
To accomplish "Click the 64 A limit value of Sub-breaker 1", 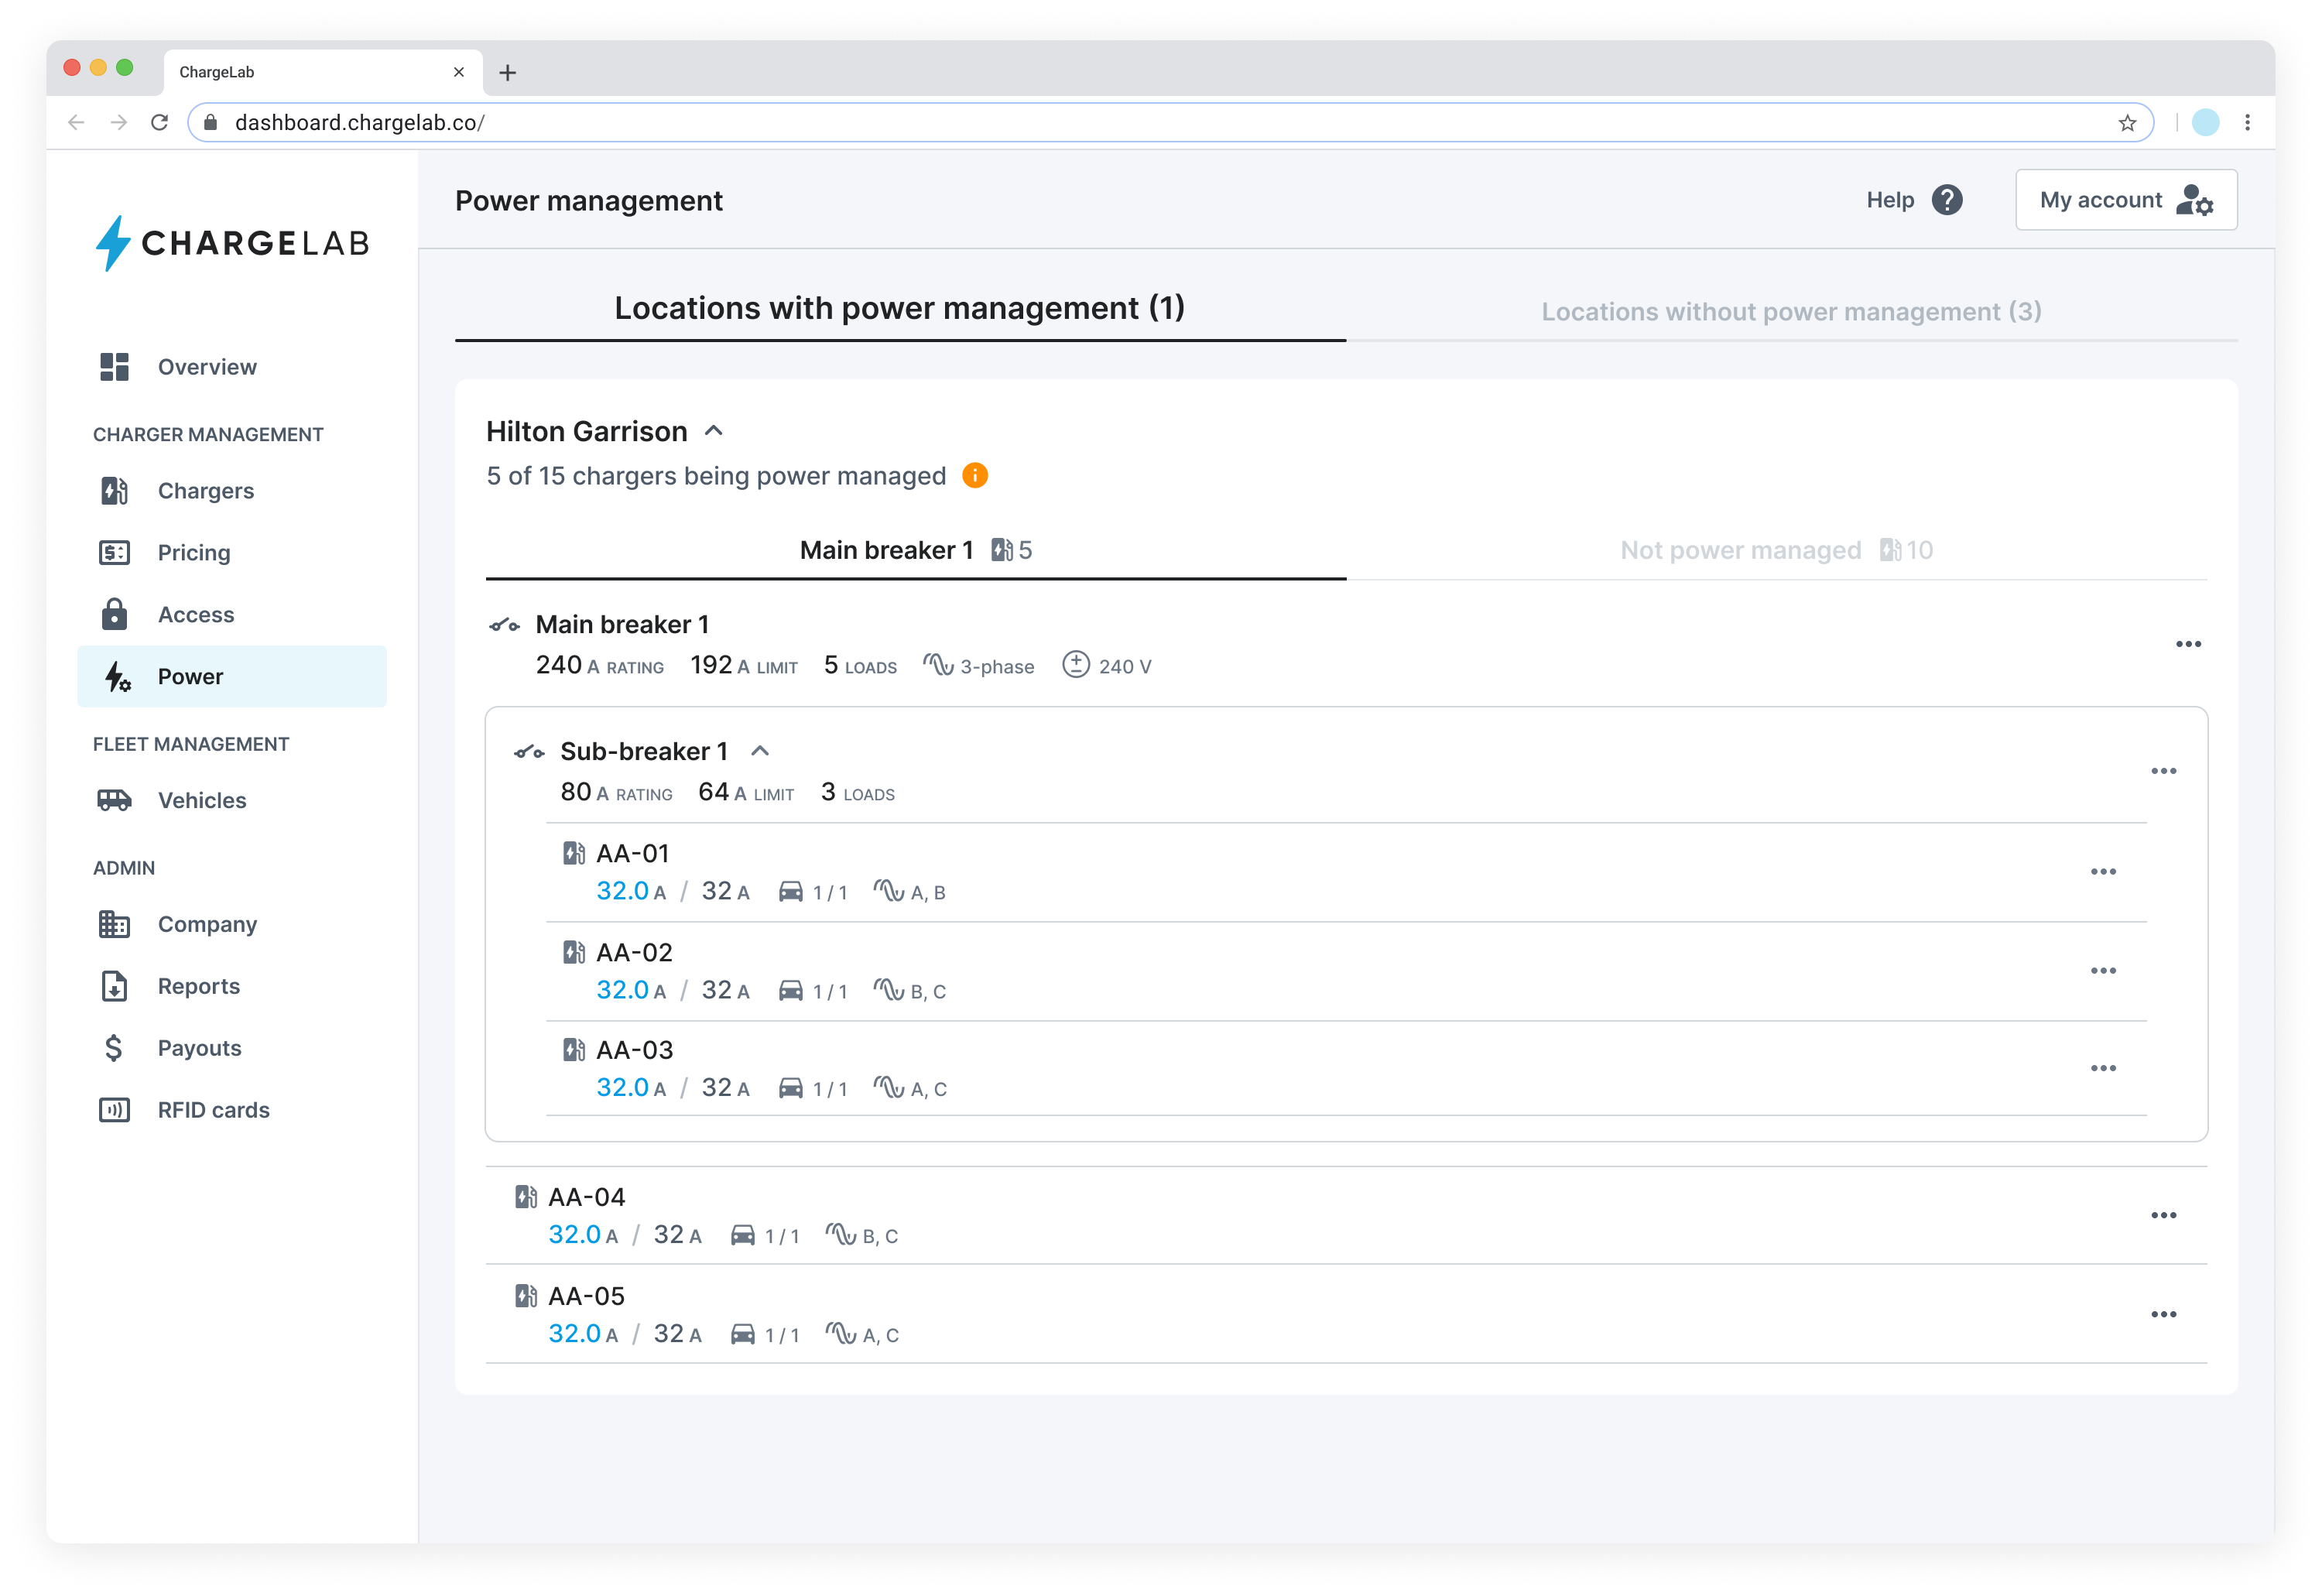I will (x=746, y=793).
